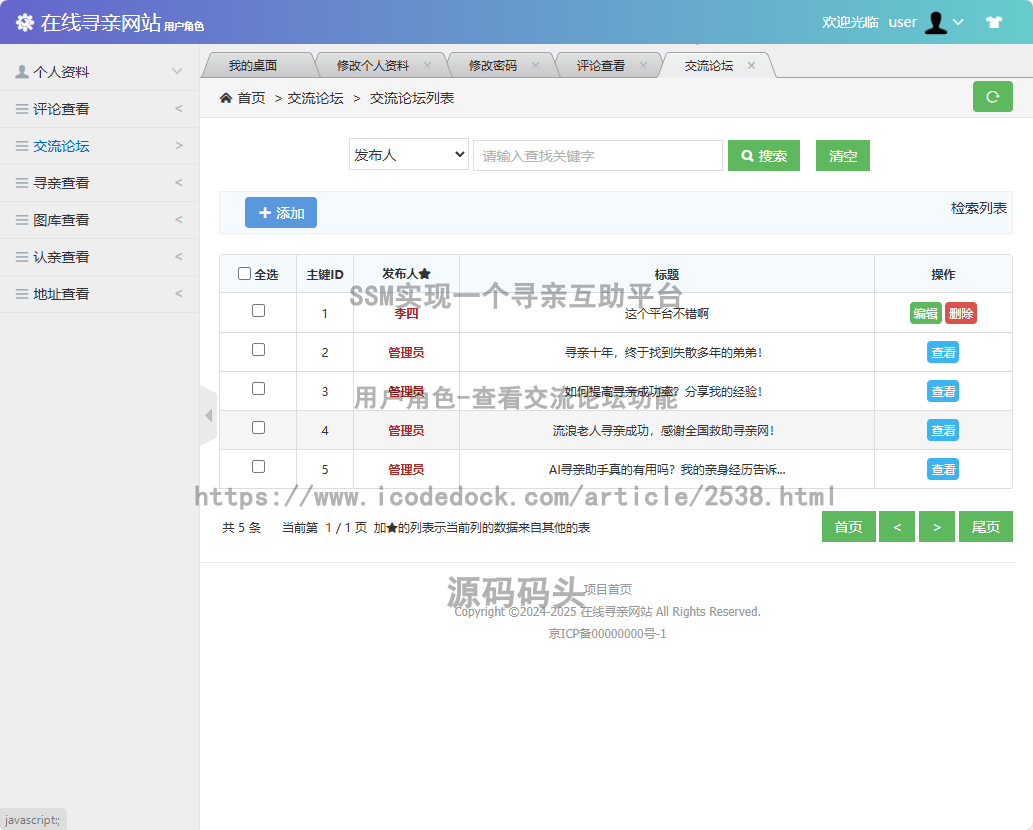The height and width of the screenshot is (830, 1033).
Task: Click the list icon beside 地址查看
Action: click(22, 293)
